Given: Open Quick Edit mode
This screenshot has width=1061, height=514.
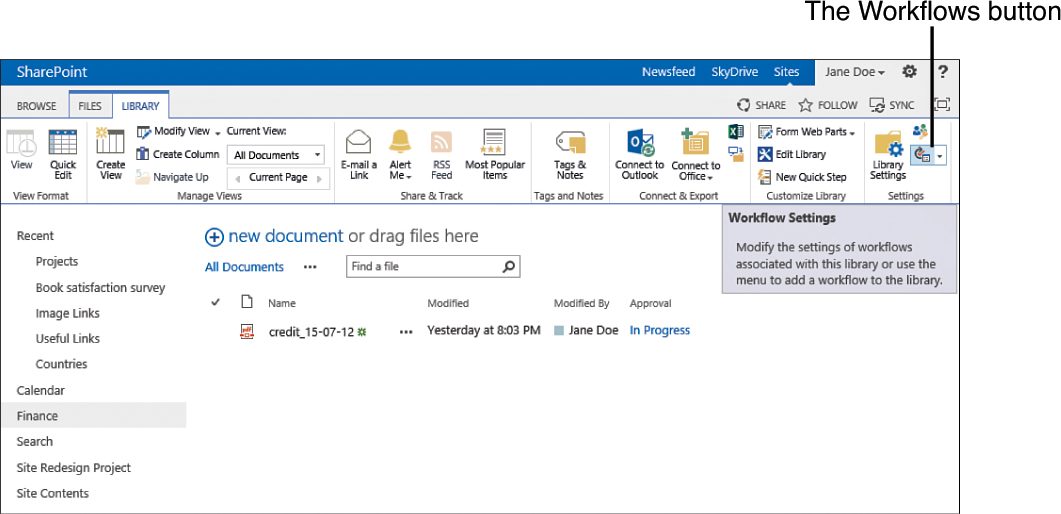Looking at the screenshot, I should click(63, 154).
